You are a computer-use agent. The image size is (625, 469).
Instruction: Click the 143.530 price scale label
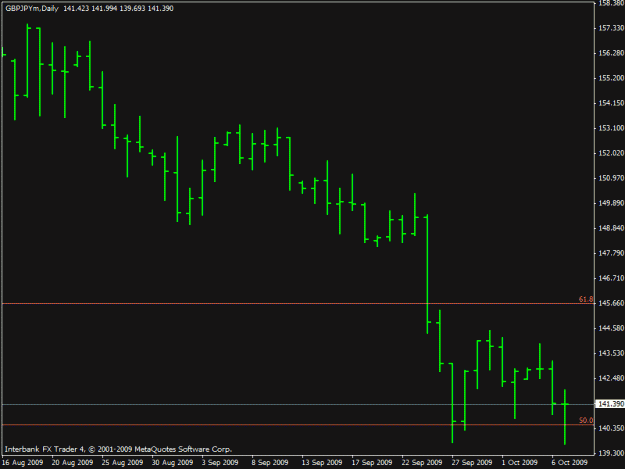(611, 353)
